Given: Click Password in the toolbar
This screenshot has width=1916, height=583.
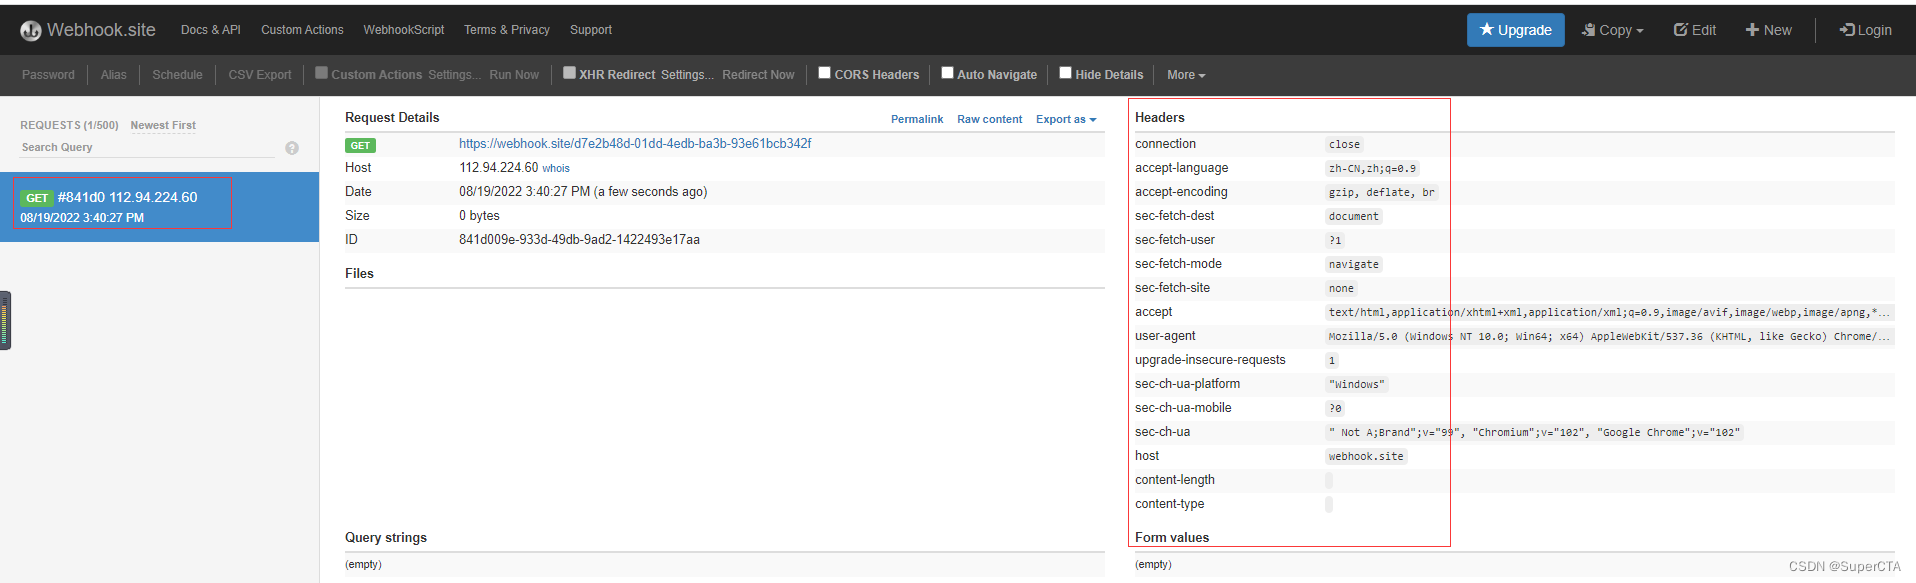Looking at the screenshot, I should tap(48, 75).
